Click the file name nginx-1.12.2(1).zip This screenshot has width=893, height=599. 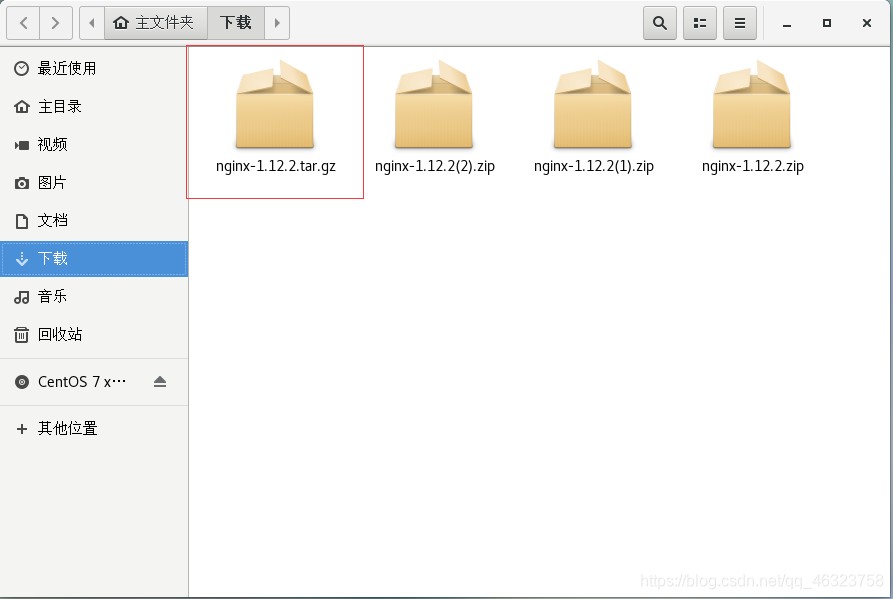tap(593, 166)
